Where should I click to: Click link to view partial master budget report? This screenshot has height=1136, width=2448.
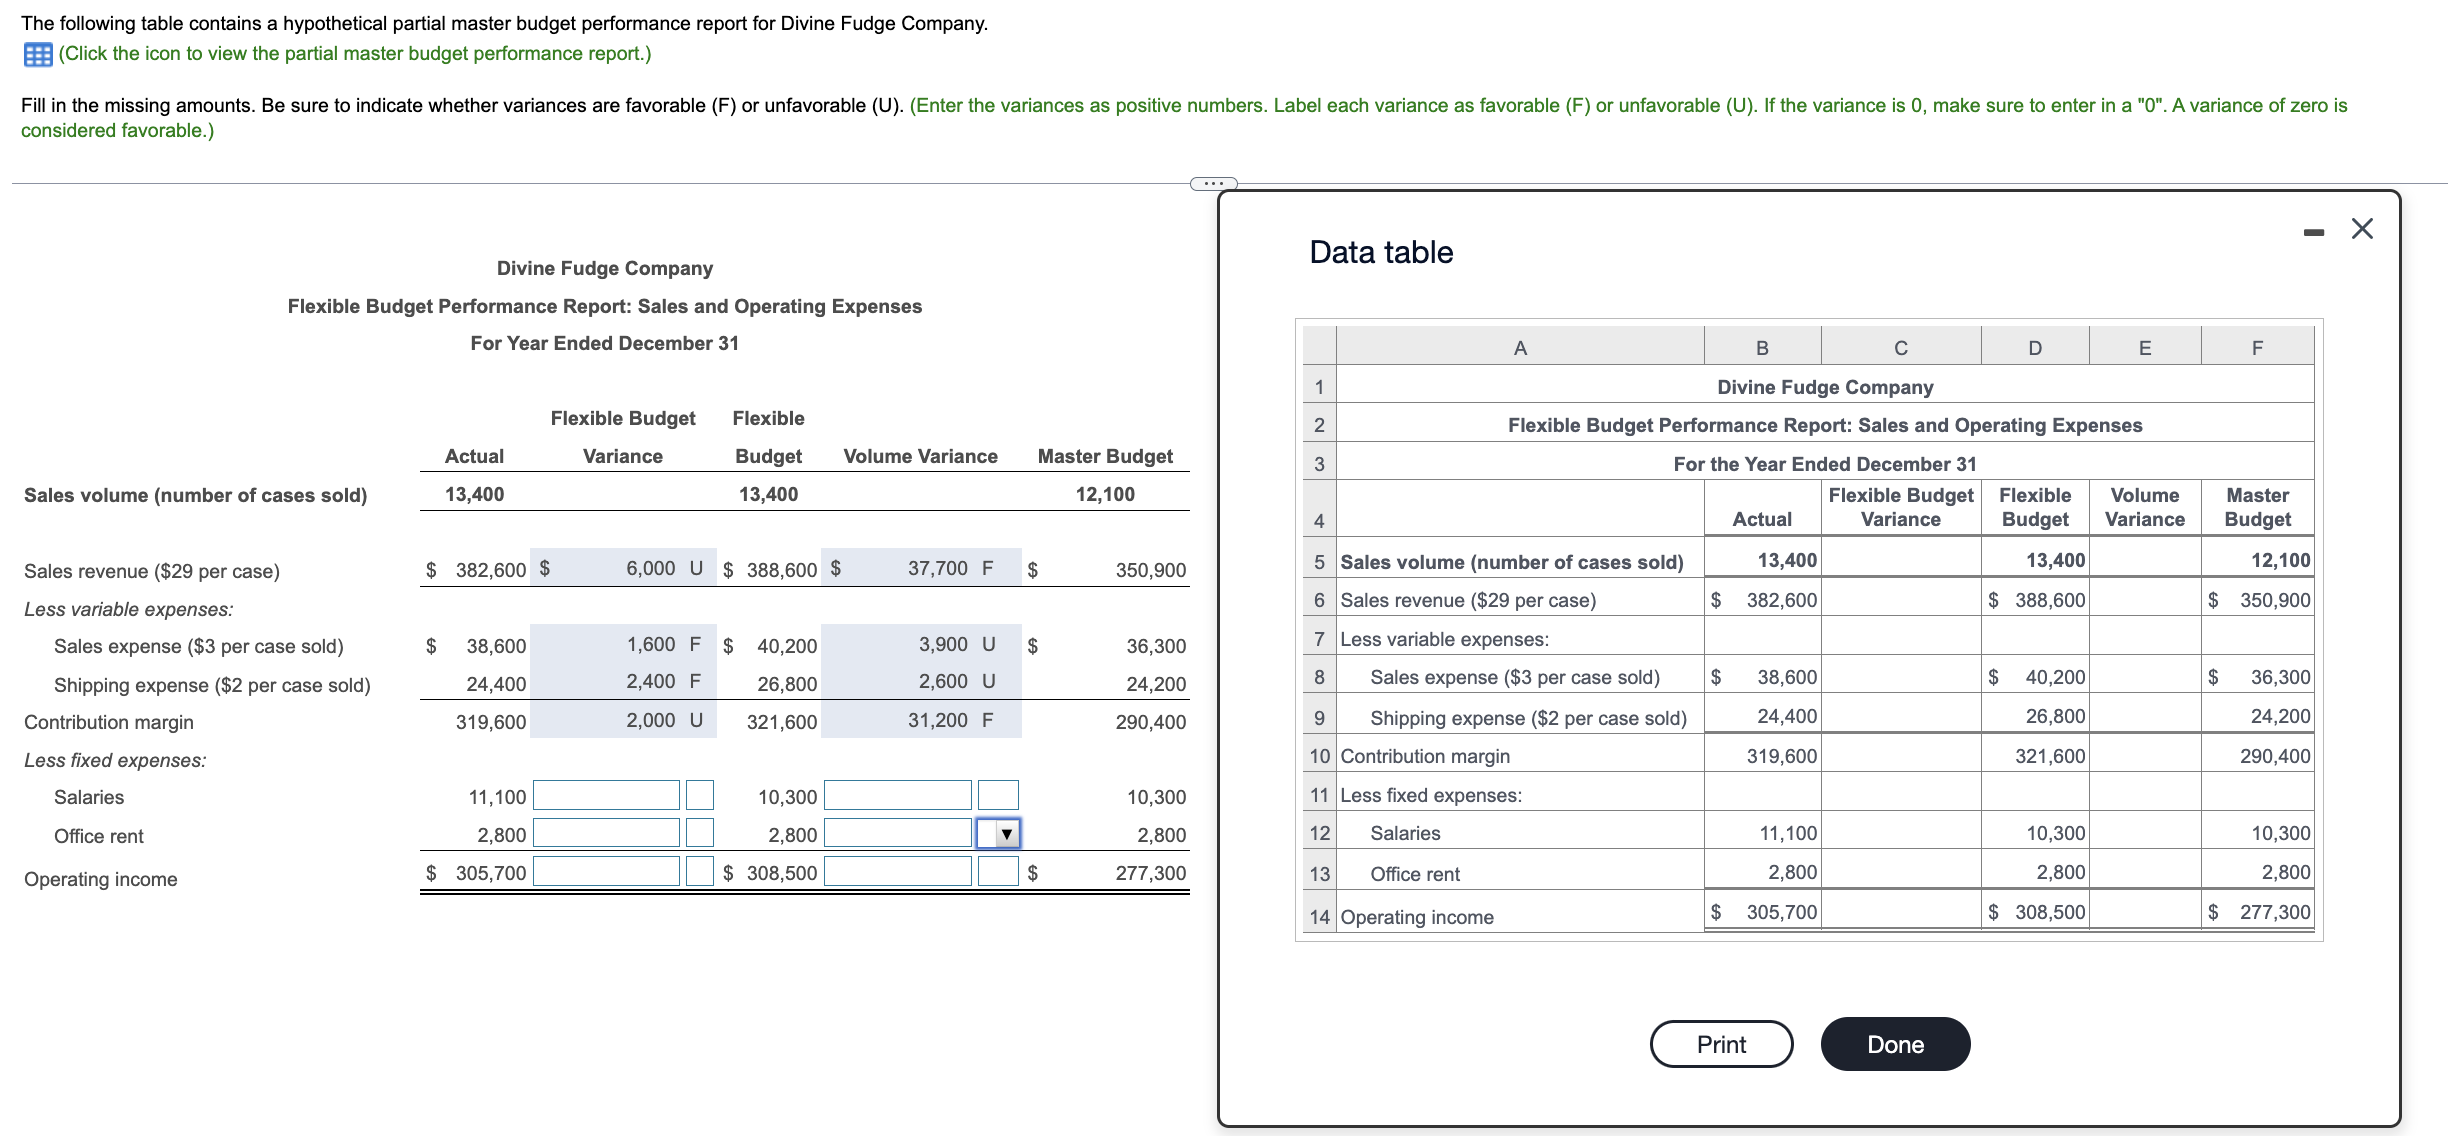(354, 54)
